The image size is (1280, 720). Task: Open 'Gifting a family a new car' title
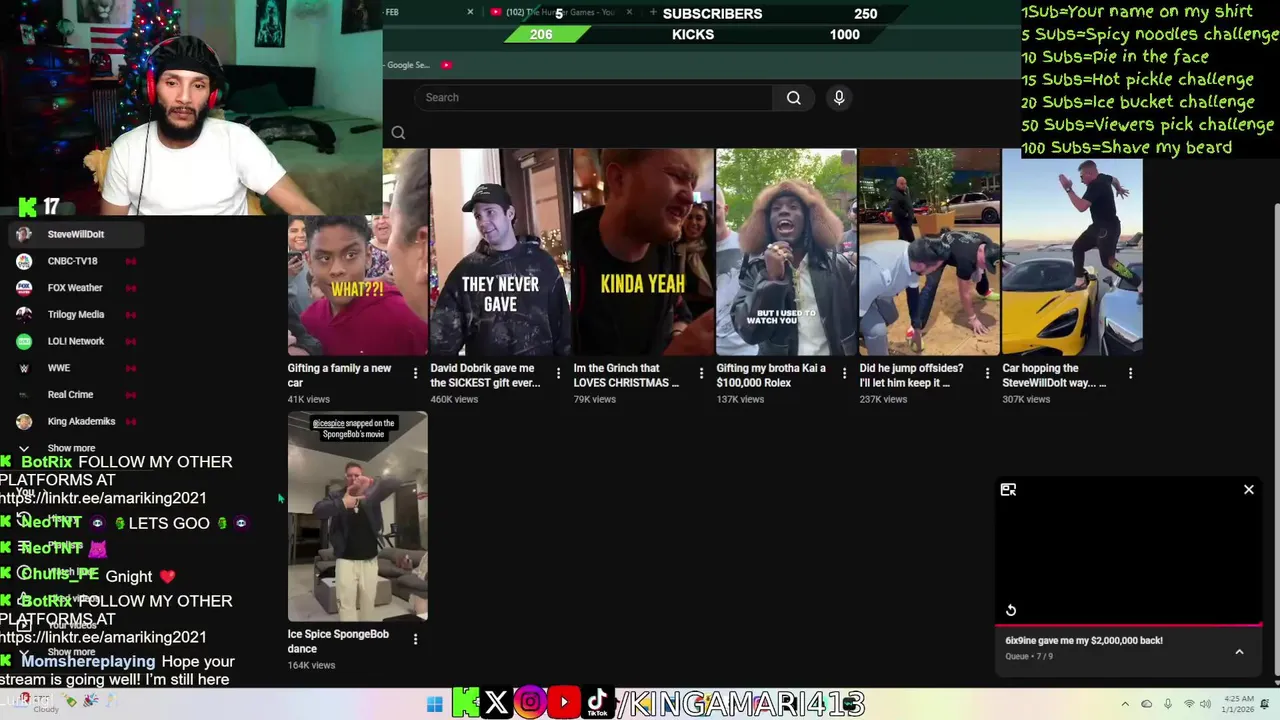[339, 375]
